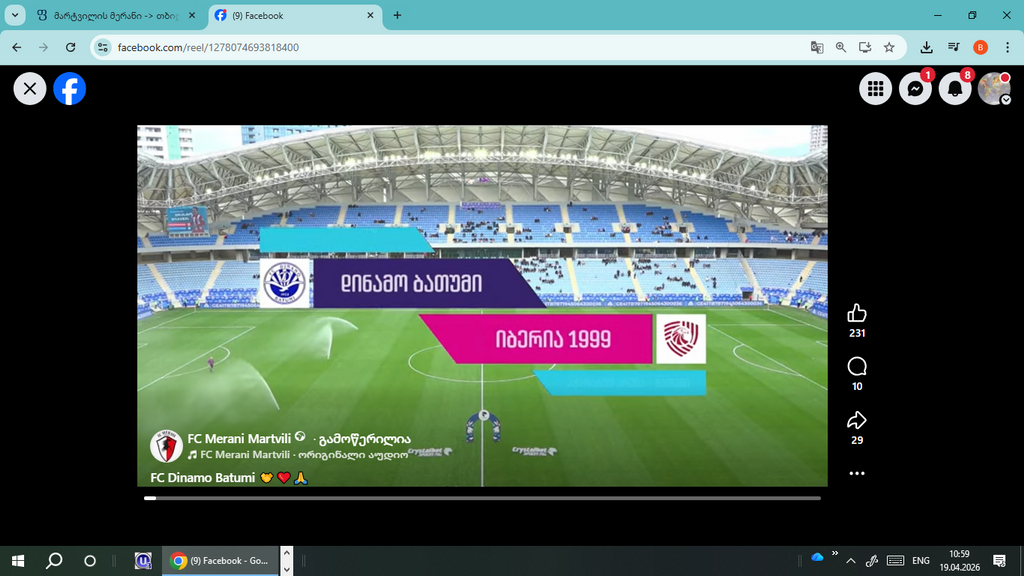Close the Facebook browser tab
Screen dimensions: 1024x576
coord(370,15)
